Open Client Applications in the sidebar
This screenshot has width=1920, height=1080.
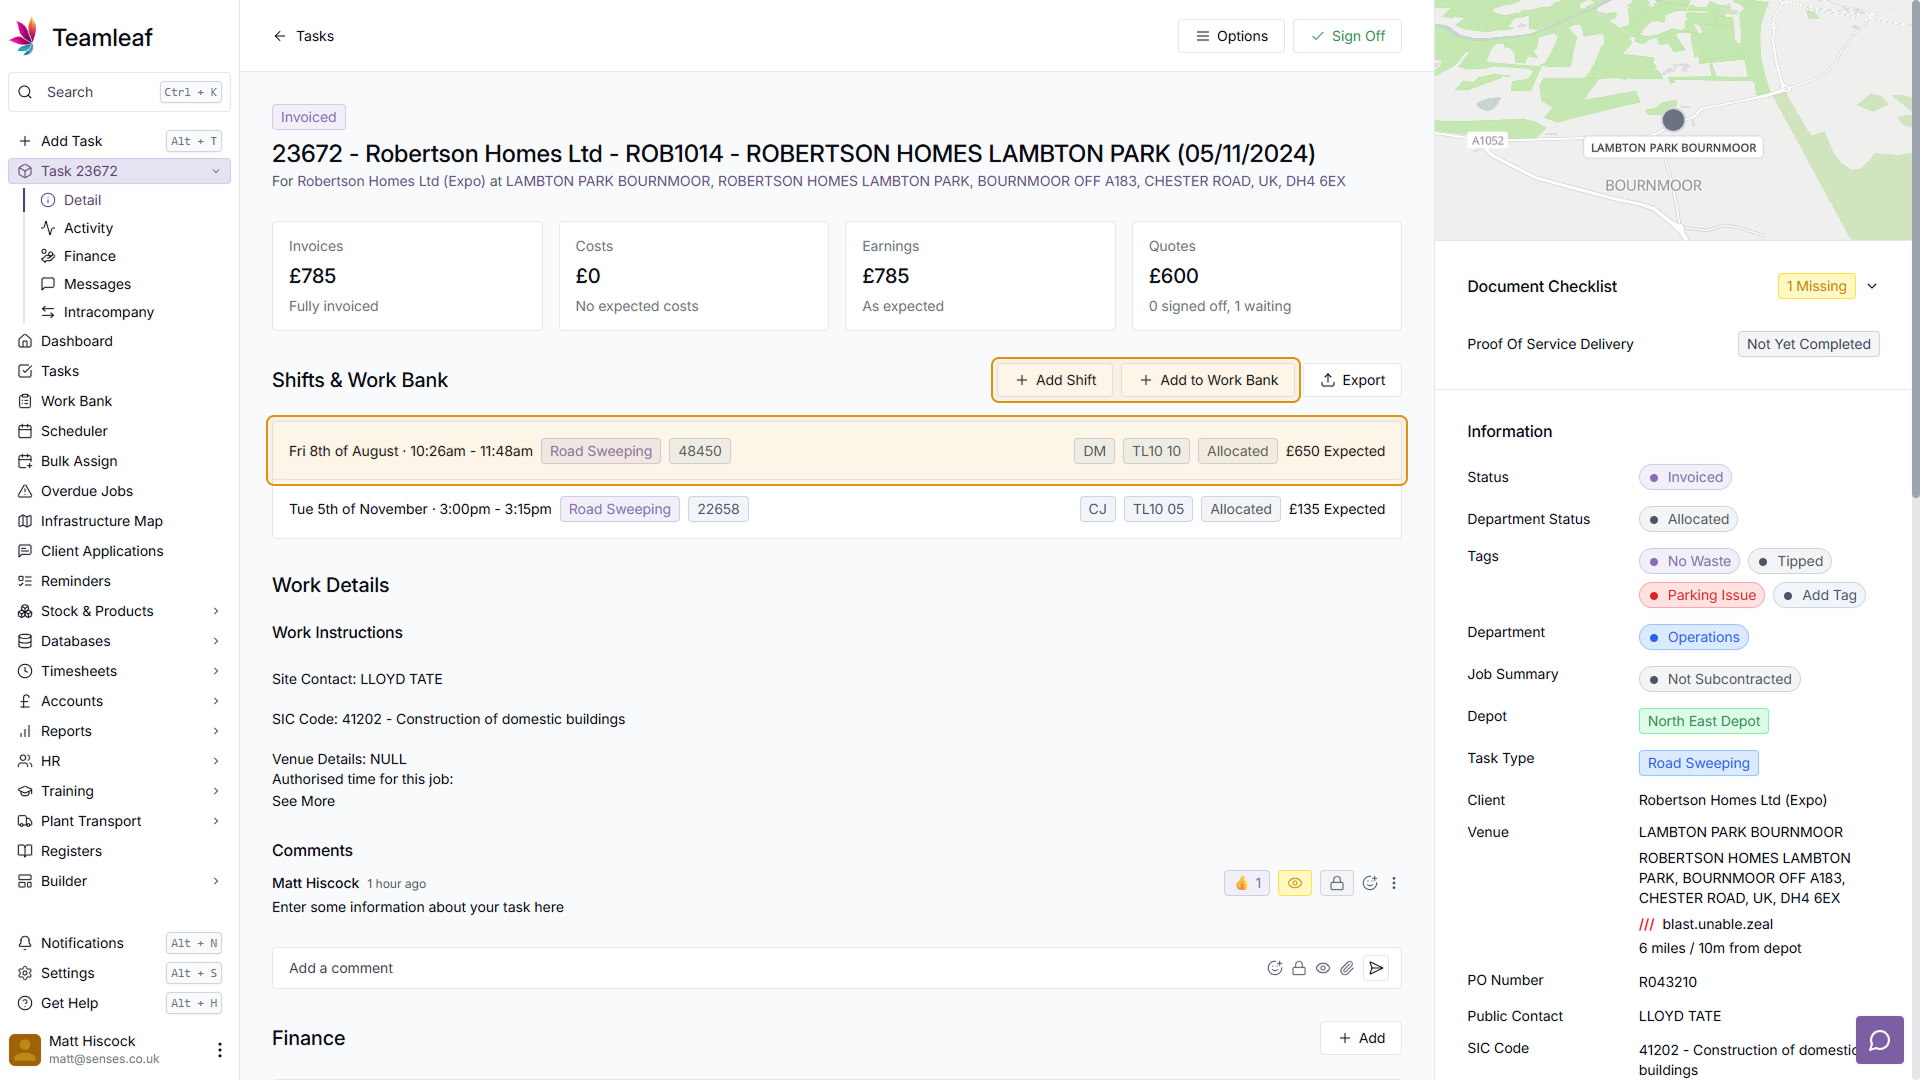click(x=120, y=551)
